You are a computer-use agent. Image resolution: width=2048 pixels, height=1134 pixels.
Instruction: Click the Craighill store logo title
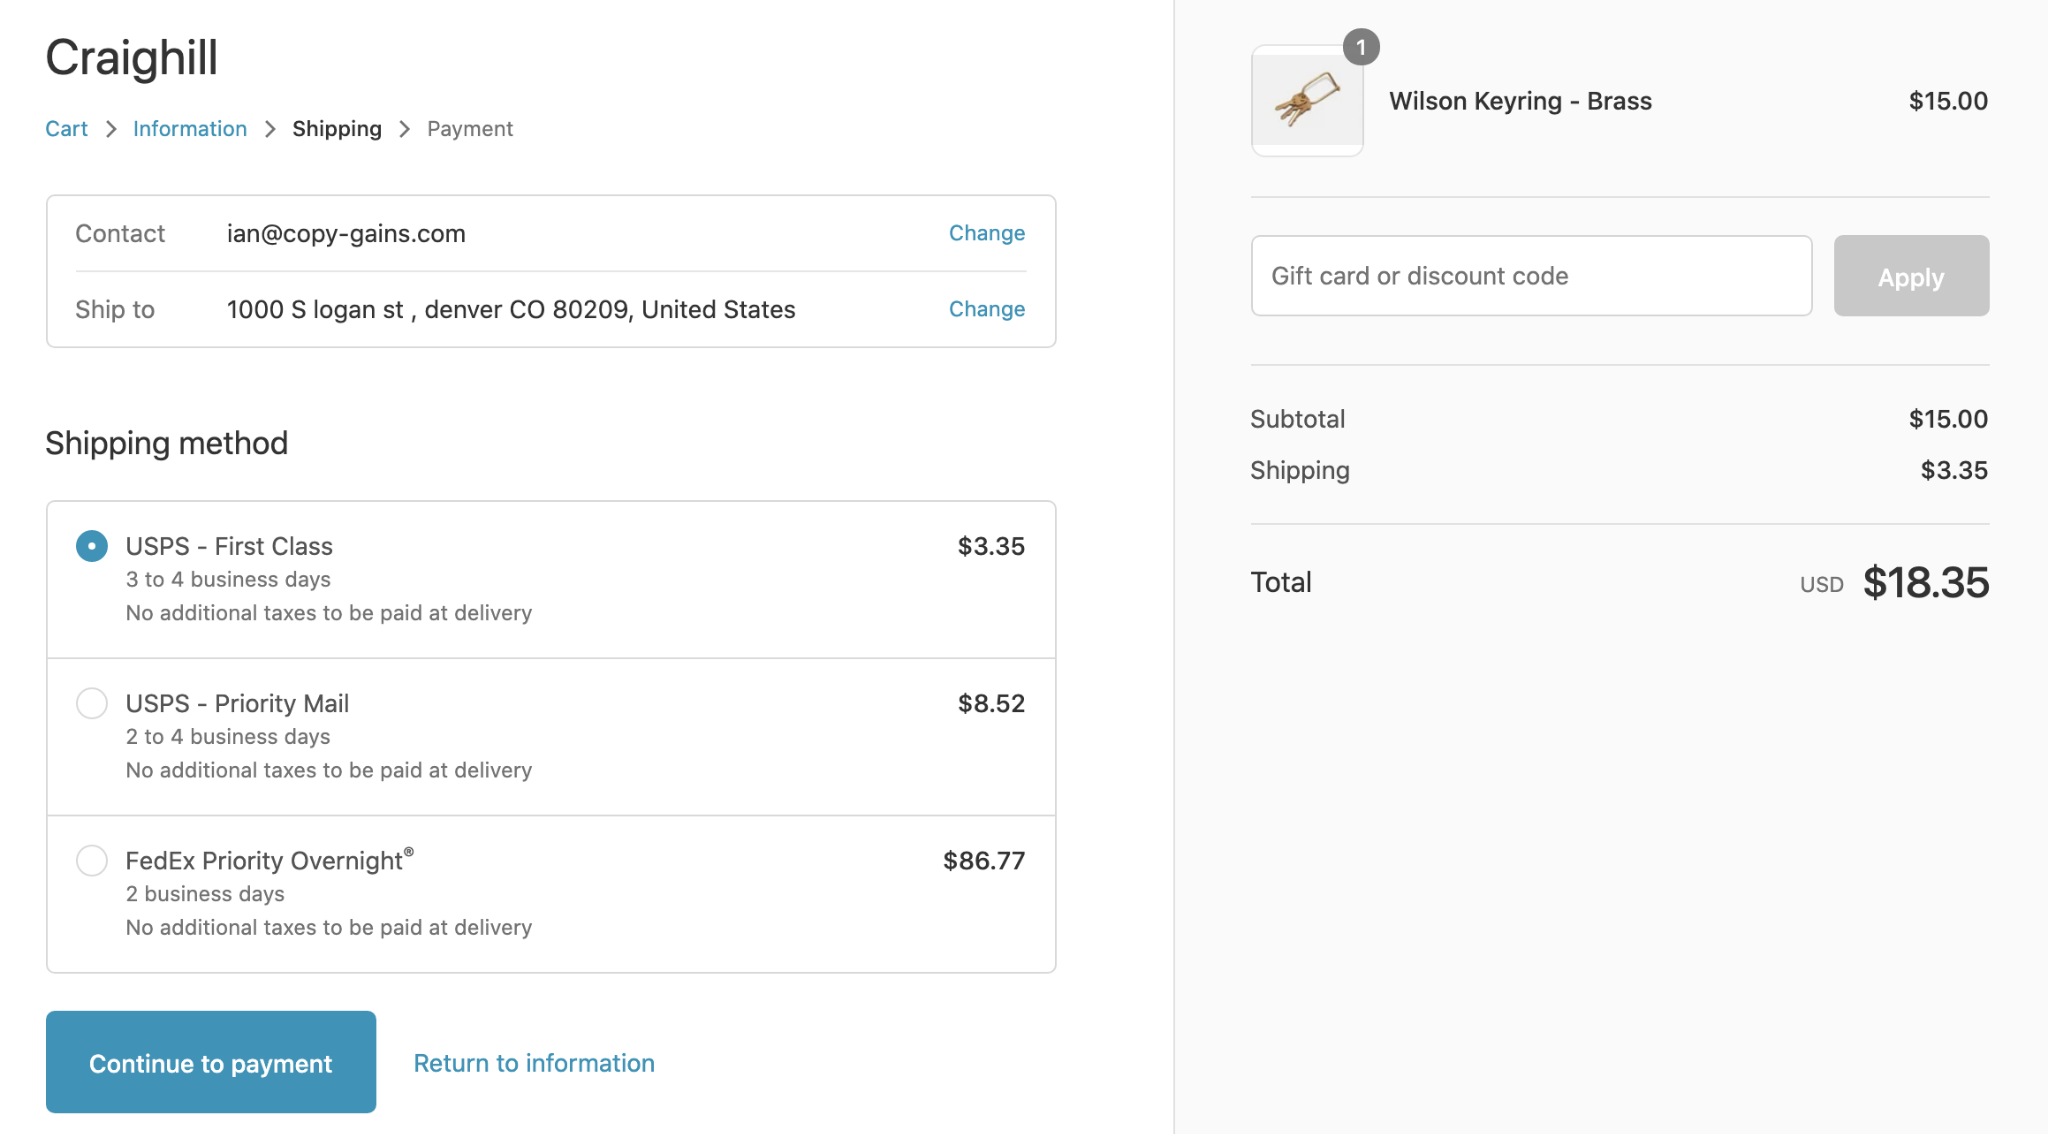point(131,58)
